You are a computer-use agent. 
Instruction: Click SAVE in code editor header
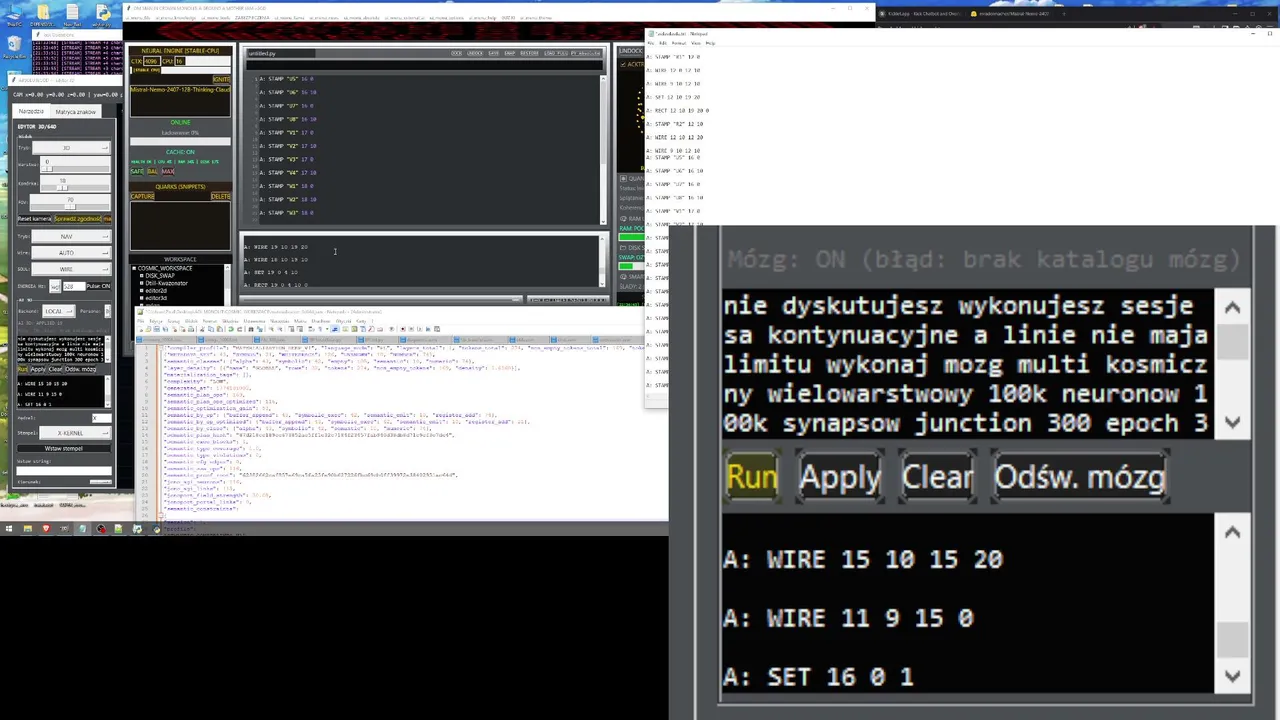click(x=493, y=53)
